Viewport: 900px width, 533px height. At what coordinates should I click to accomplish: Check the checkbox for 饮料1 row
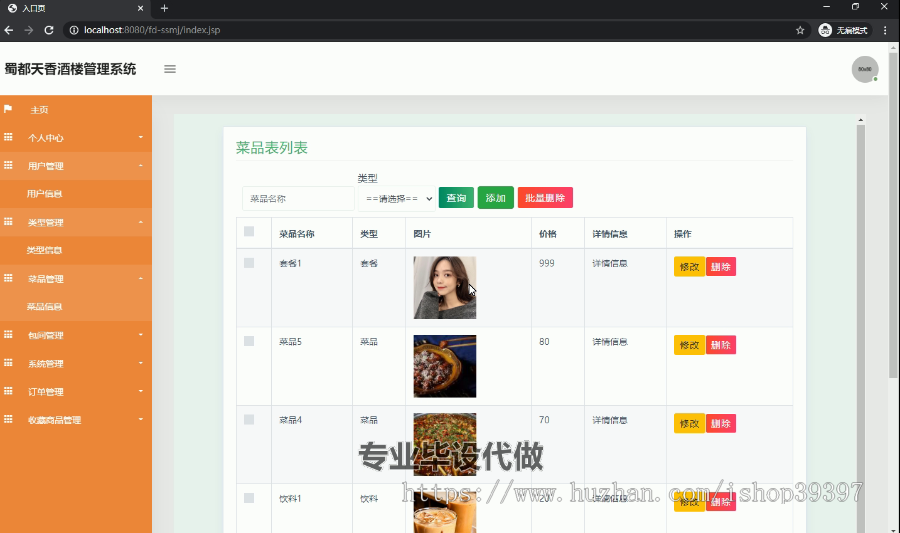249,498
